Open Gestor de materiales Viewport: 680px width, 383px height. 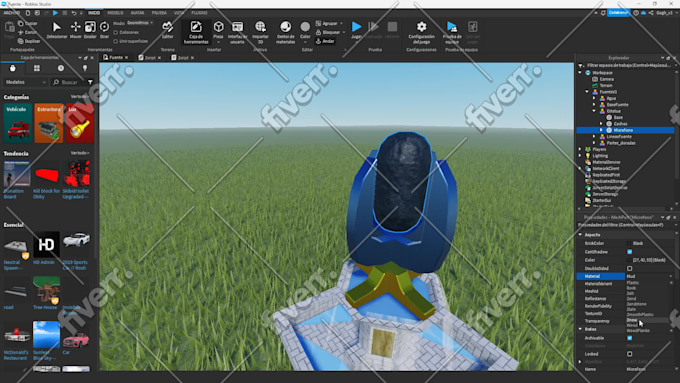285,32
